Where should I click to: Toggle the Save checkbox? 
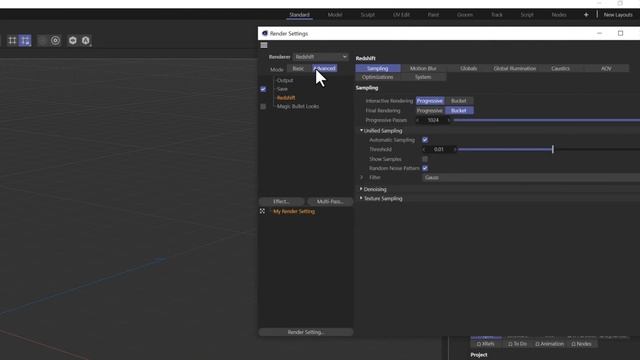pos(263,89)
